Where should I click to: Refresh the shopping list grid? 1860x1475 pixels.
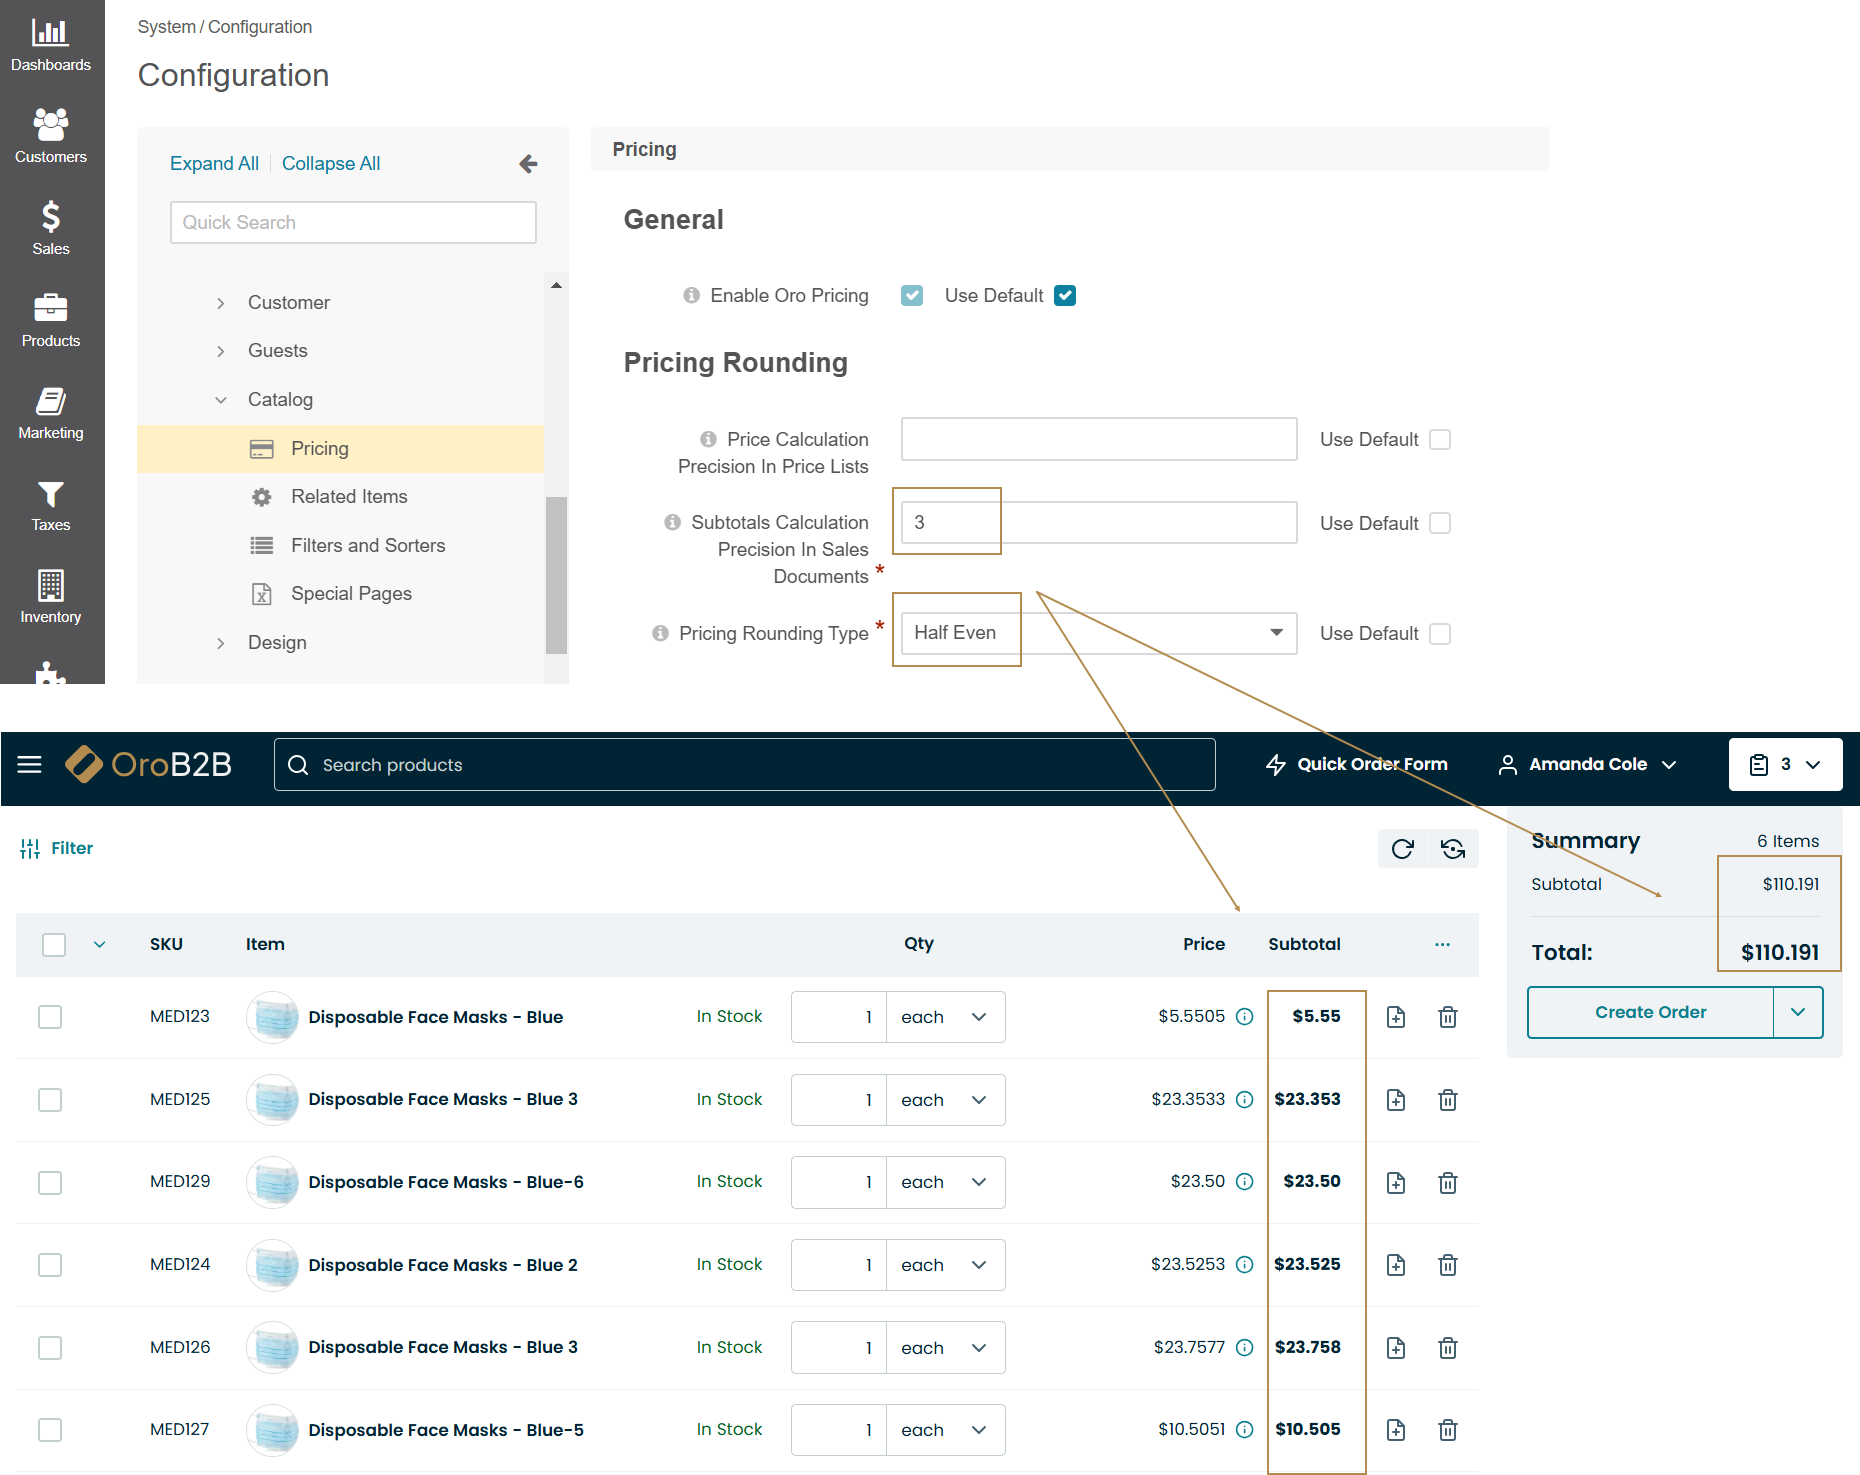click(1402, 849)
